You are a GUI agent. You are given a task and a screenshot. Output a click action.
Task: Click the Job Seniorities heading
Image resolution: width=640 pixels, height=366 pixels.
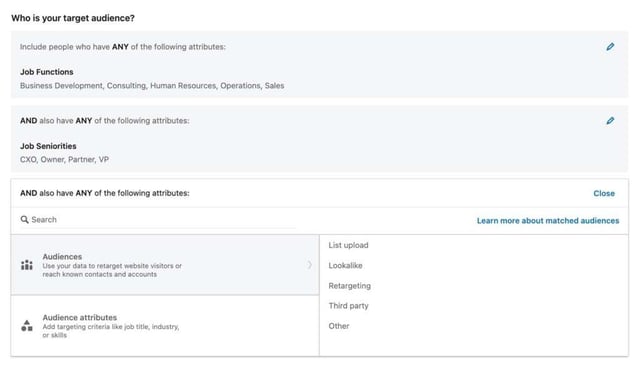[x=48, y=146]
